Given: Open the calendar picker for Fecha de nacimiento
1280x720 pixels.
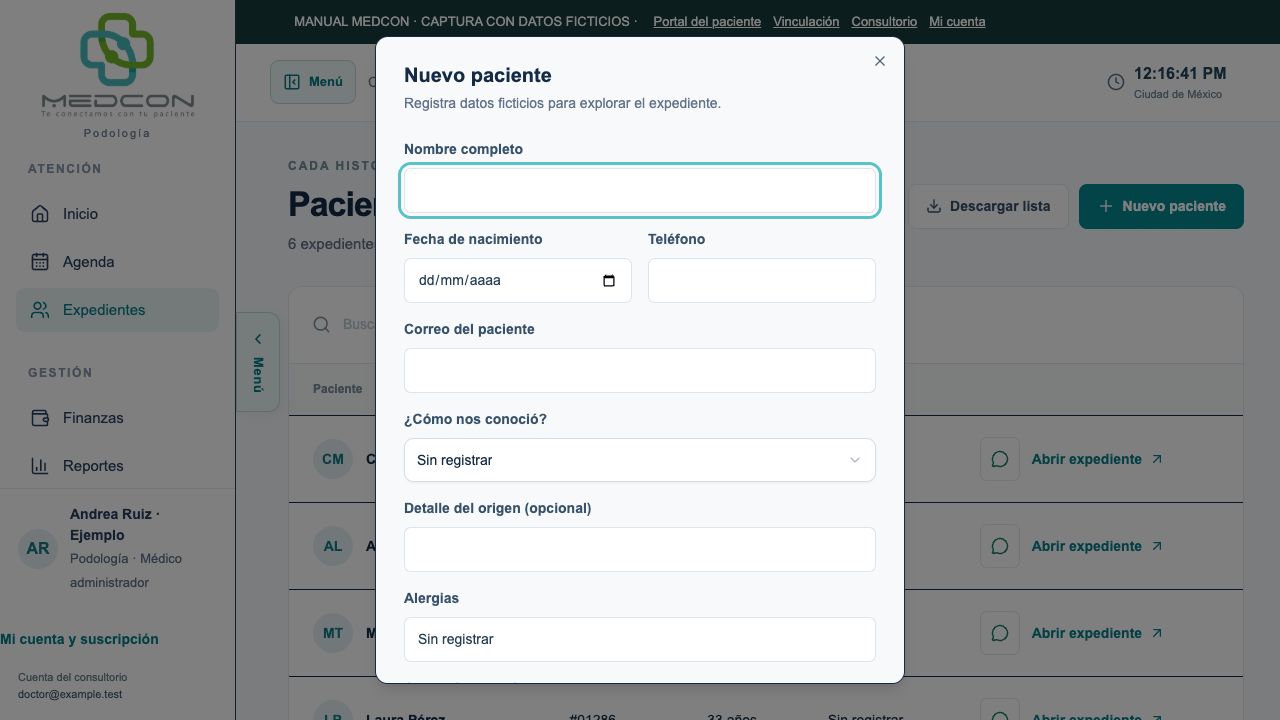Looking at the screenshot, I should [x=609, y=281].
